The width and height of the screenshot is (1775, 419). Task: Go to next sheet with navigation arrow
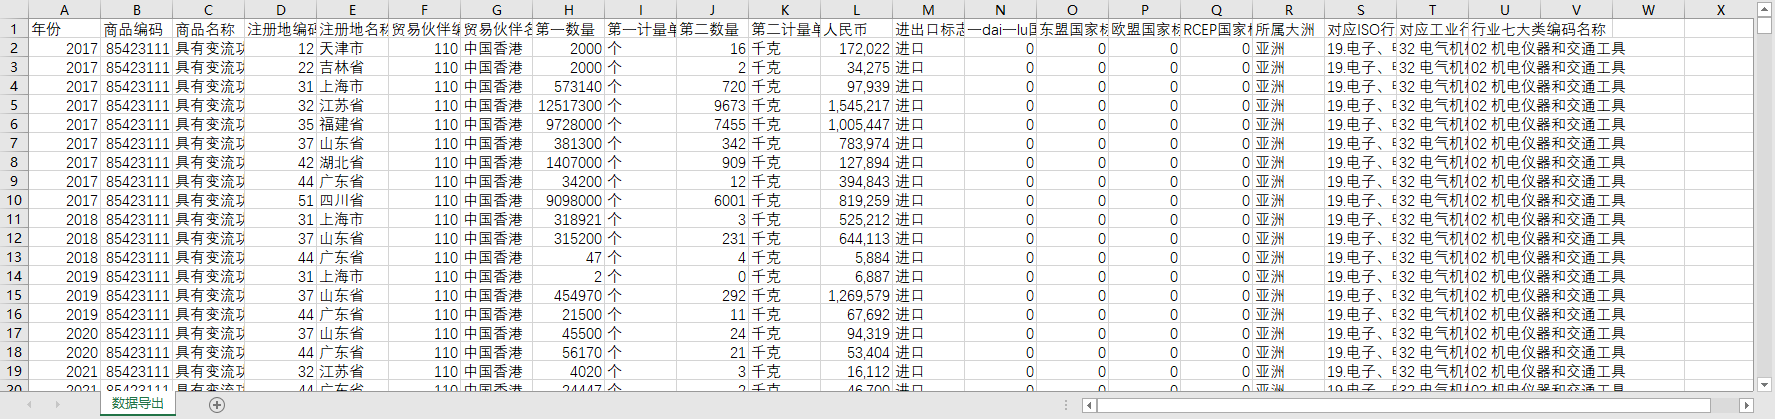58,405
